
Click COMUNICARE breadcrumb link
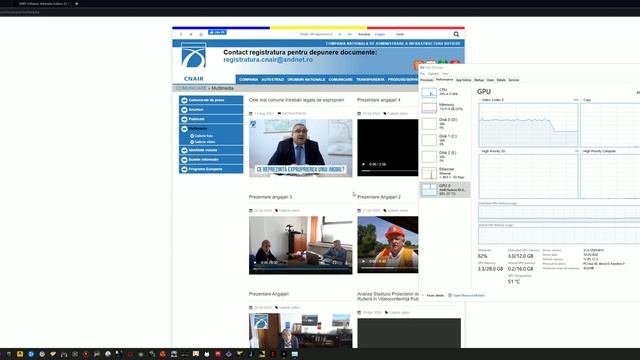pyautogui.click(x=191, y=88)
